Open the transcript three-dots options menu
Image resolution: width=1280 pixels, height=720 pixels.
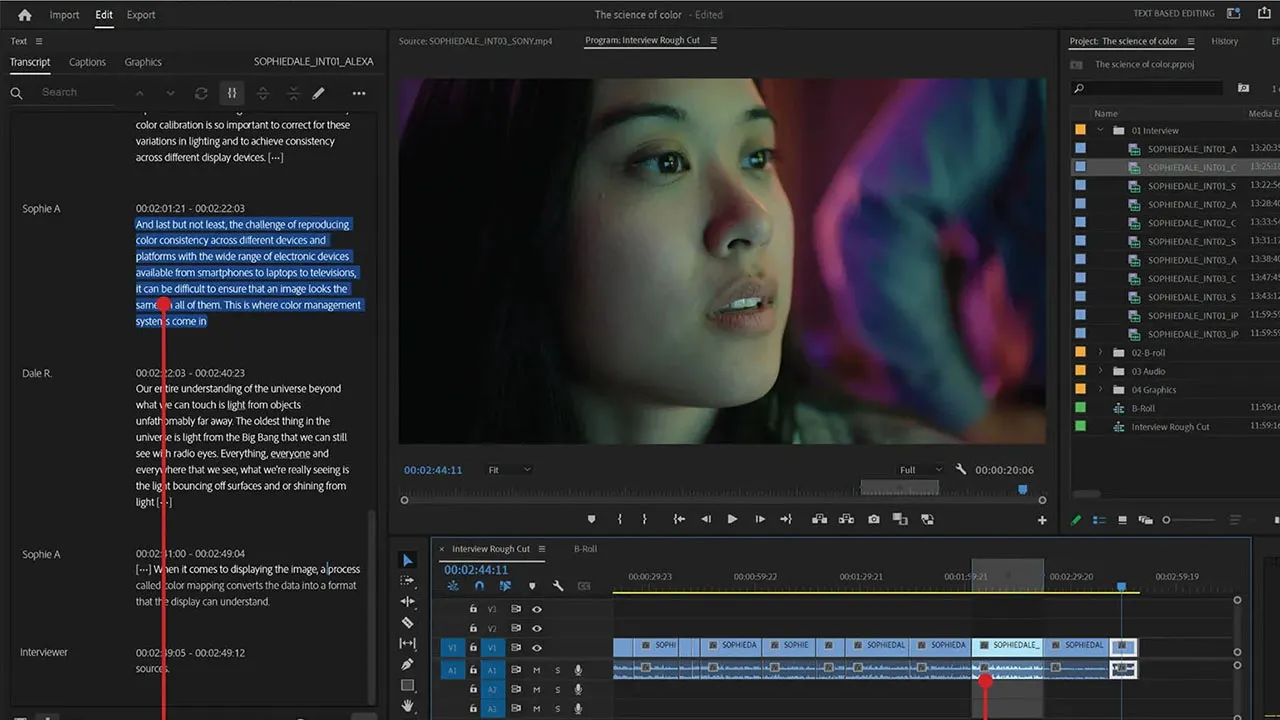pyautogui.click(x=359, y=93)
